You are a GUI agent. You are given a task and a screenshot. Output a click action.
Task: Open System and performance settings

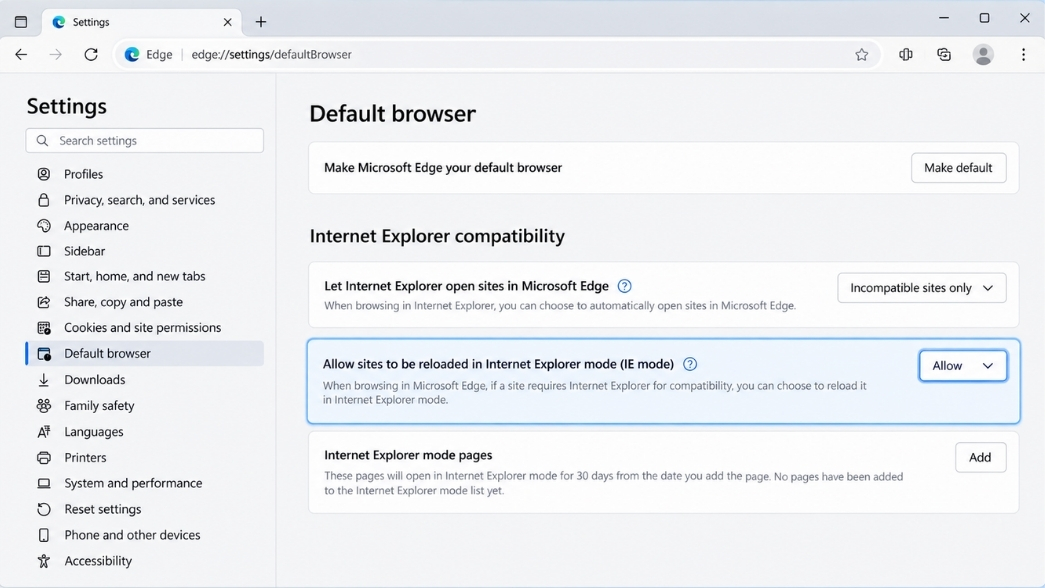[x=145, y=483]
